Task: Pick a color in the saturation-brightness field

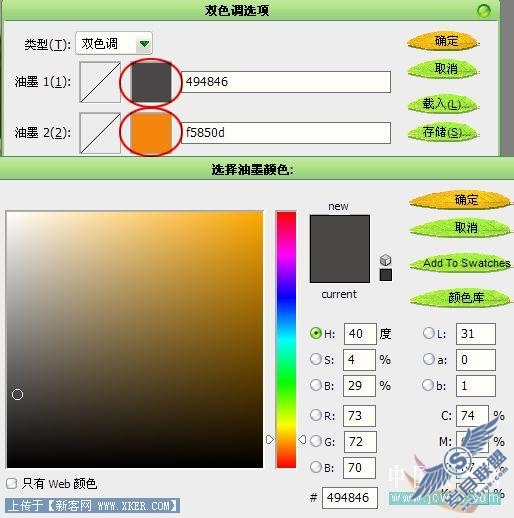Action: [x=135, y=339]
